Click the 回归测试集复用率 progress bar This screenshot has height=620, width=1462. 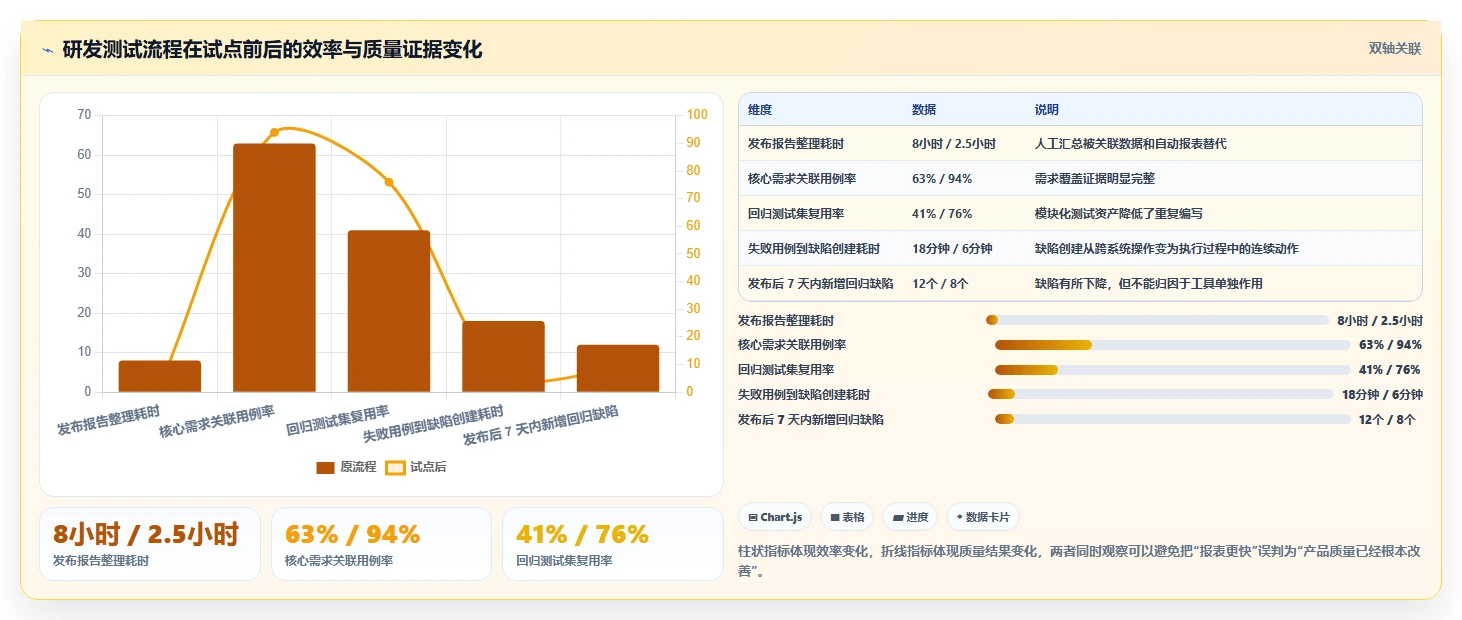click(x=1173, y=370)
